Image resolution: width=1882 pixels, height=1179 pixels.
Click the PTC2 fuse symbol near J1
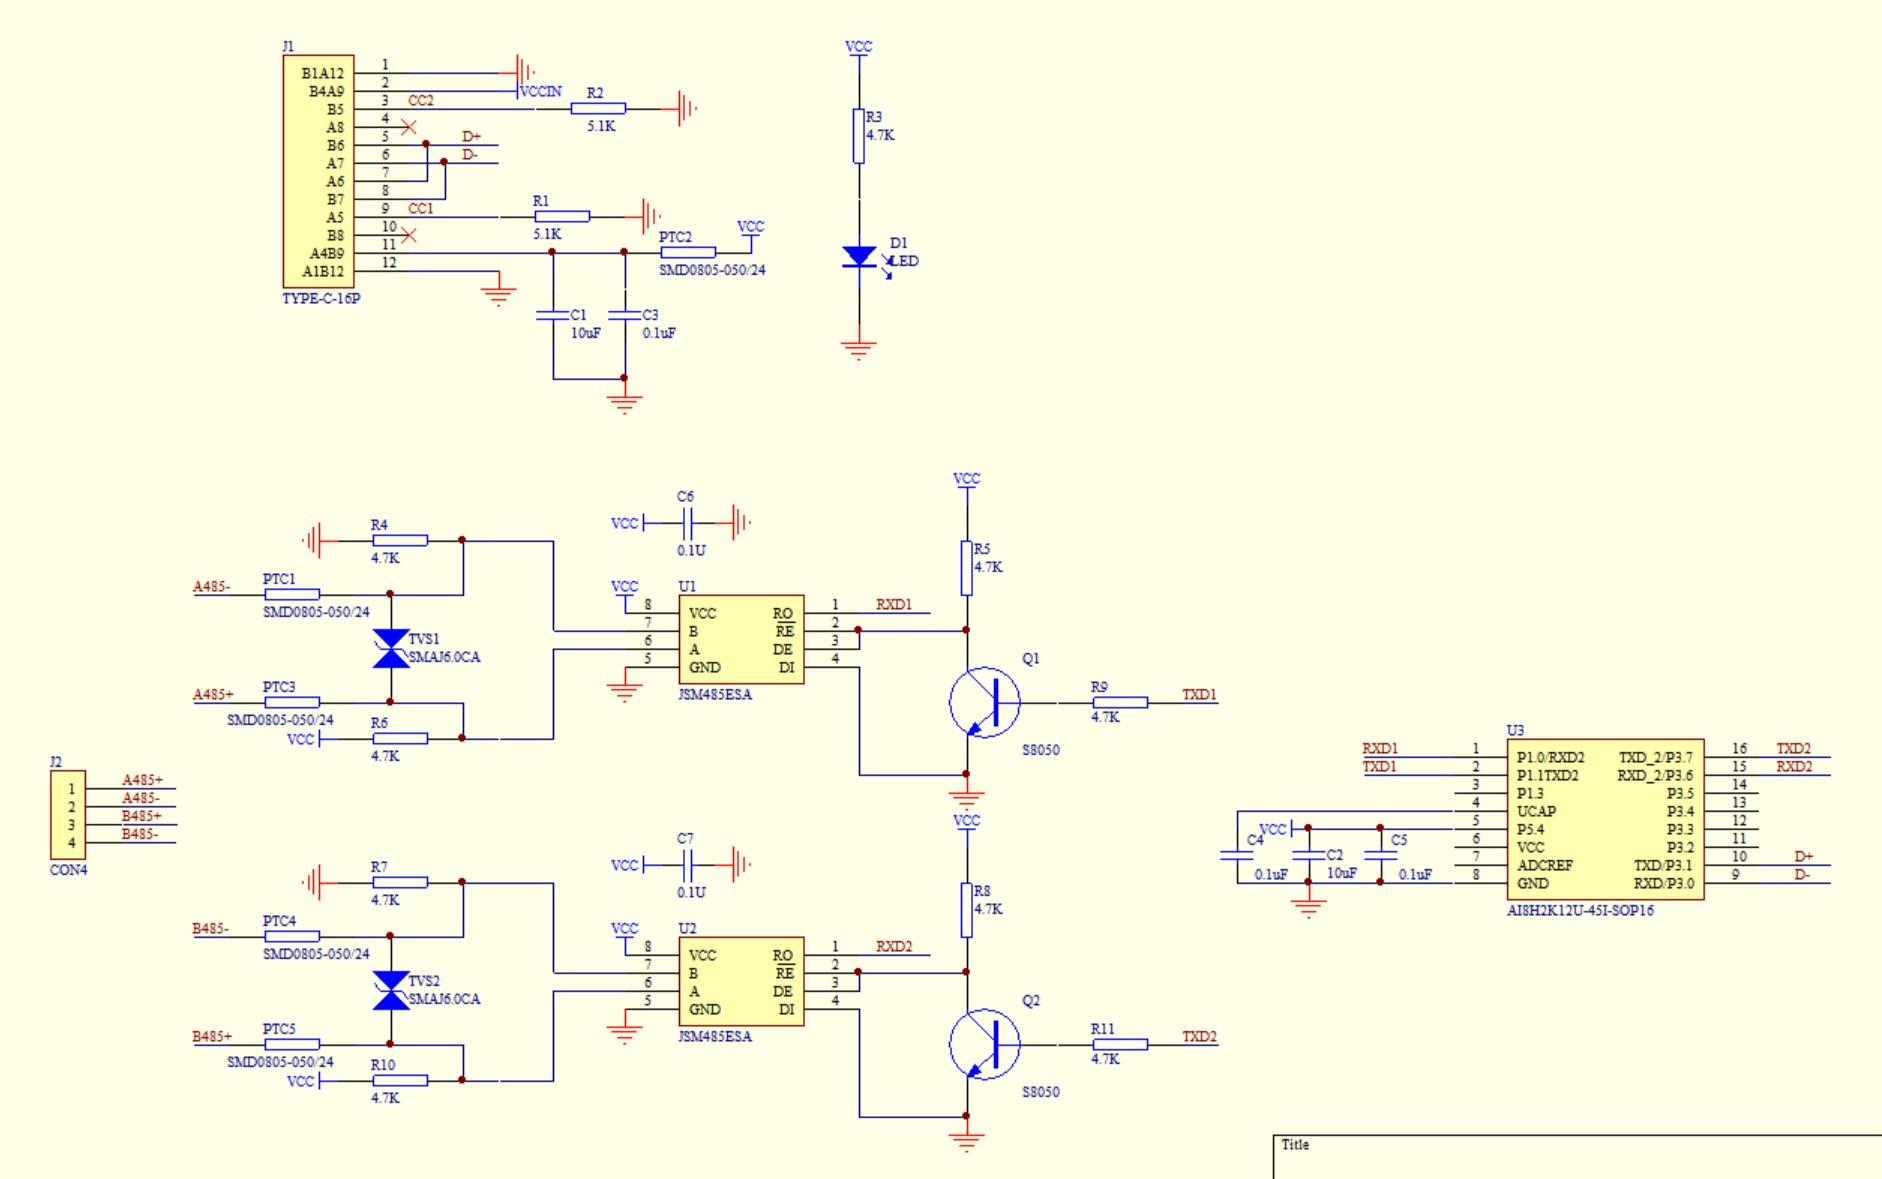688,253
